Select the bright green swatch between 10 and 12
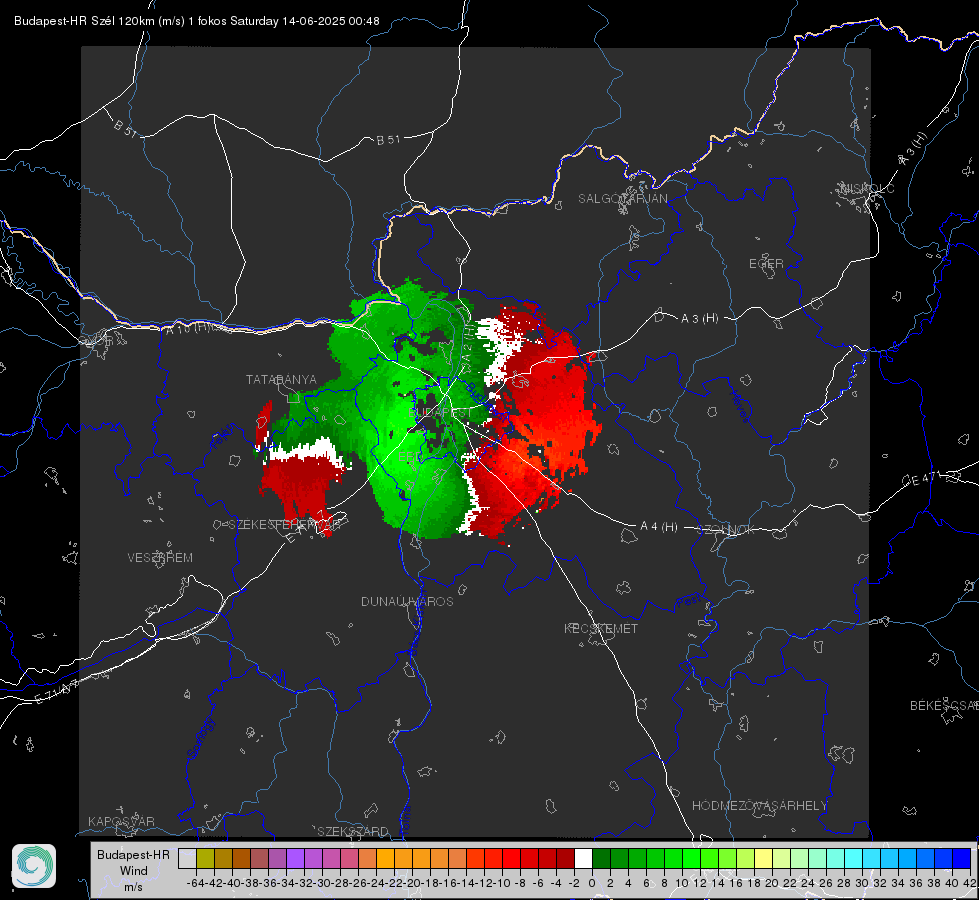This screenshot has height=900, width=979. (691, 858)
